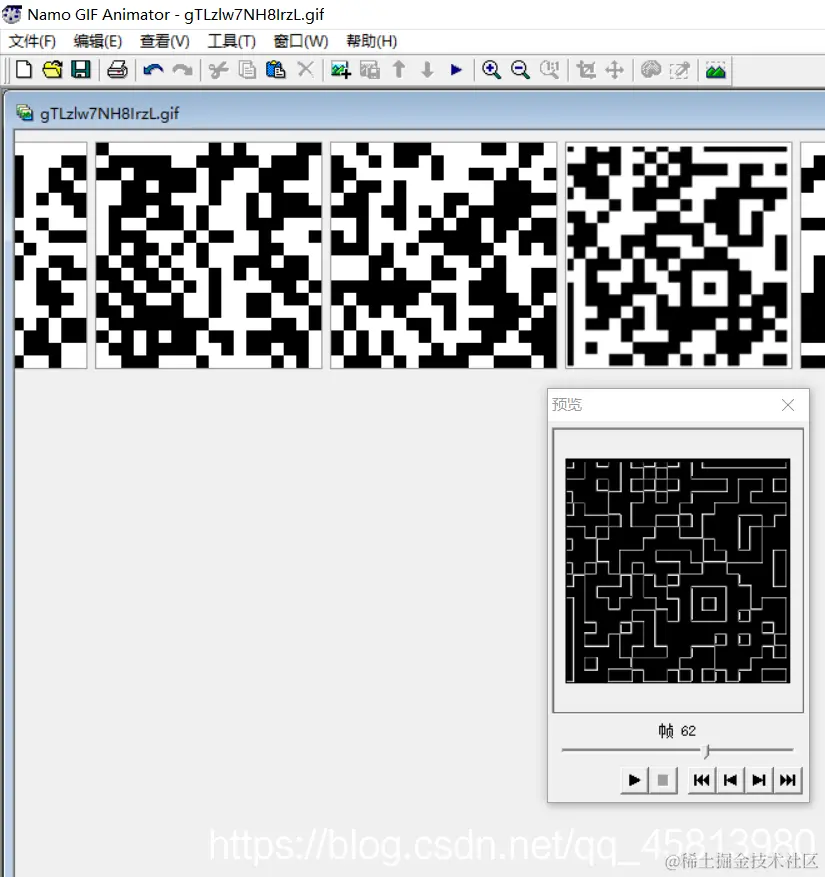This screenshot has height=877, width=825.
Task: Open the 窗口(W) menu
Action: pyautogui.click(x=300, y=41)
